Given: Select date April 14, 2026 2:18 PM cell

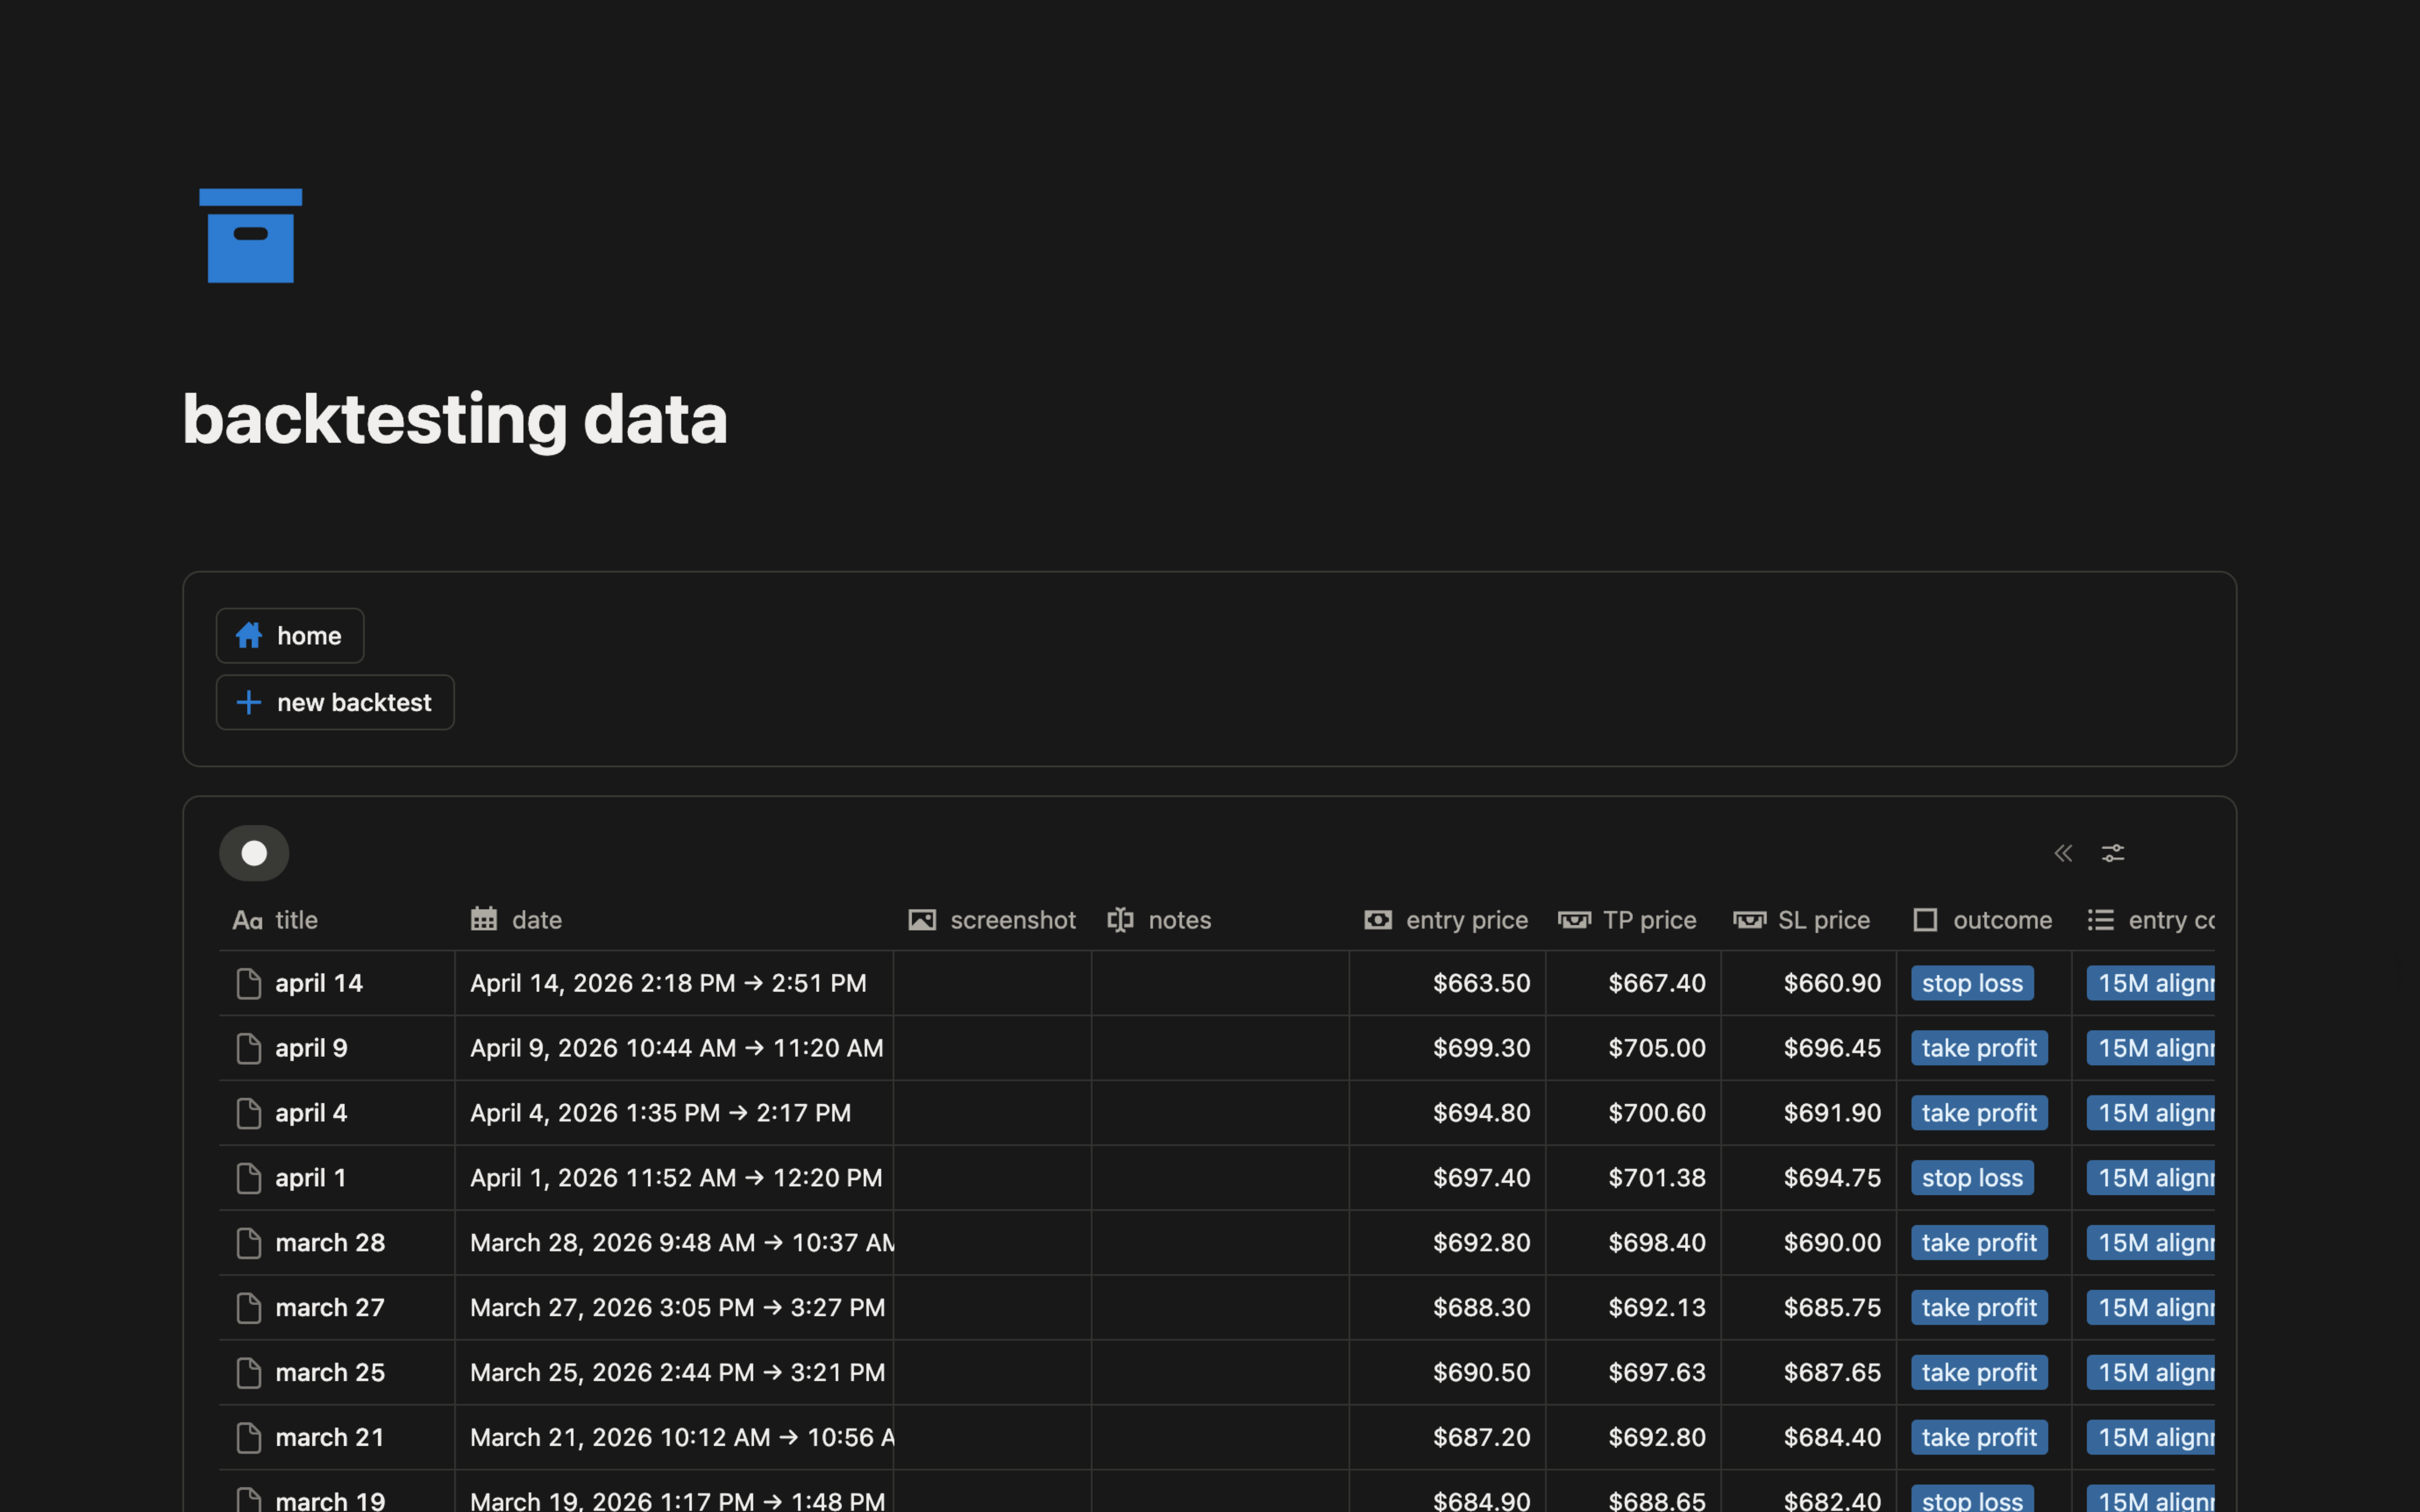Looking at the screenshot, I should pyautogui.click(x=674, y=983).
